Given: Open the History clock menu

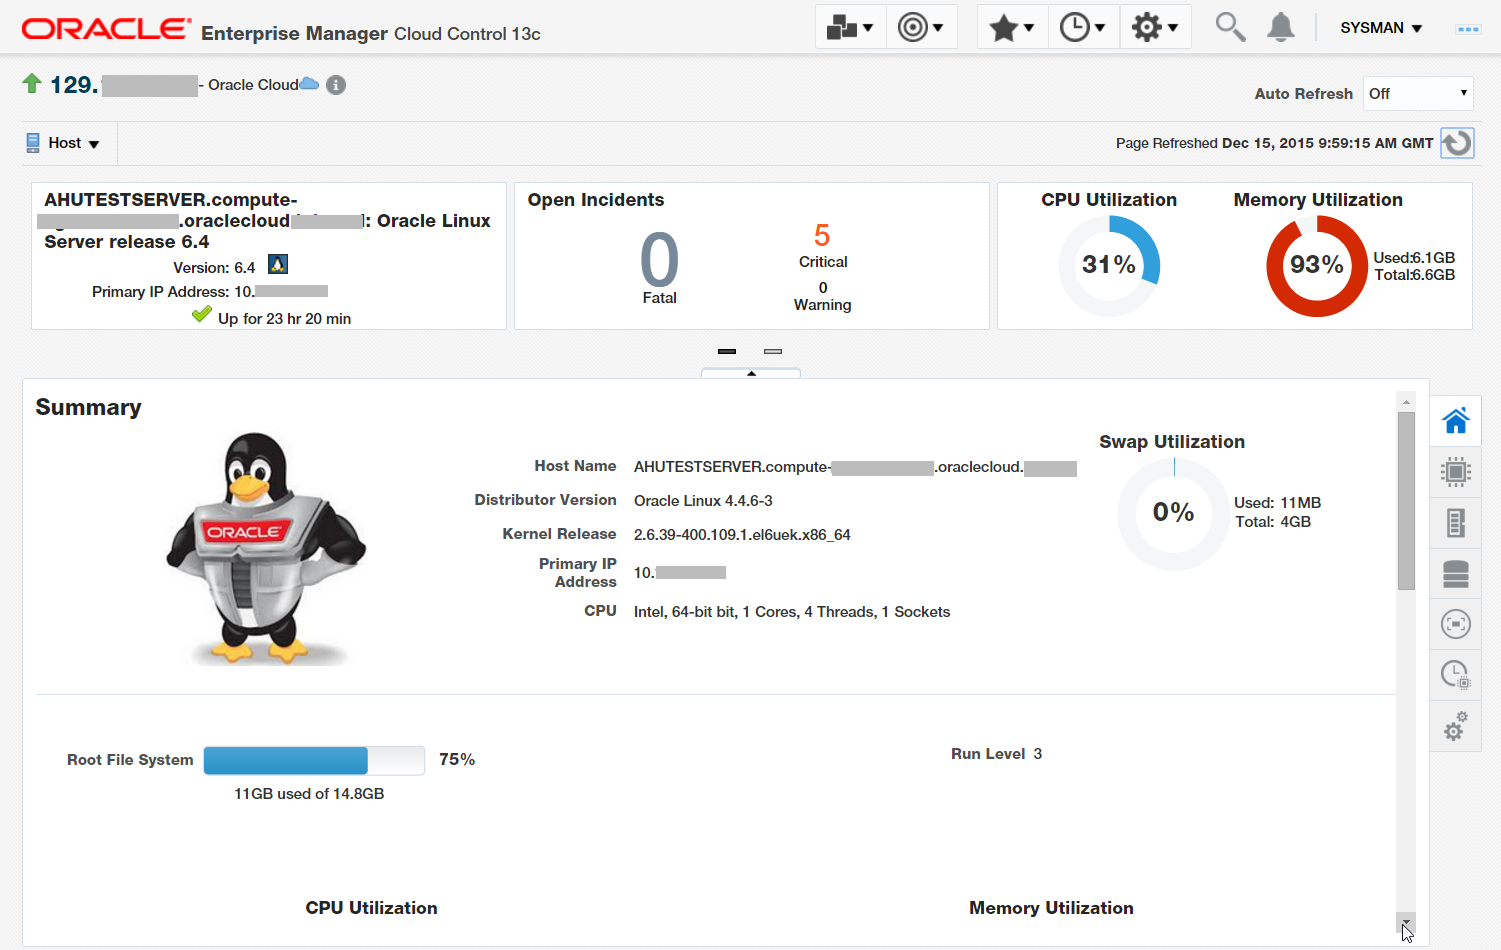Looking at the screenshot, I should coord(1083,27).
